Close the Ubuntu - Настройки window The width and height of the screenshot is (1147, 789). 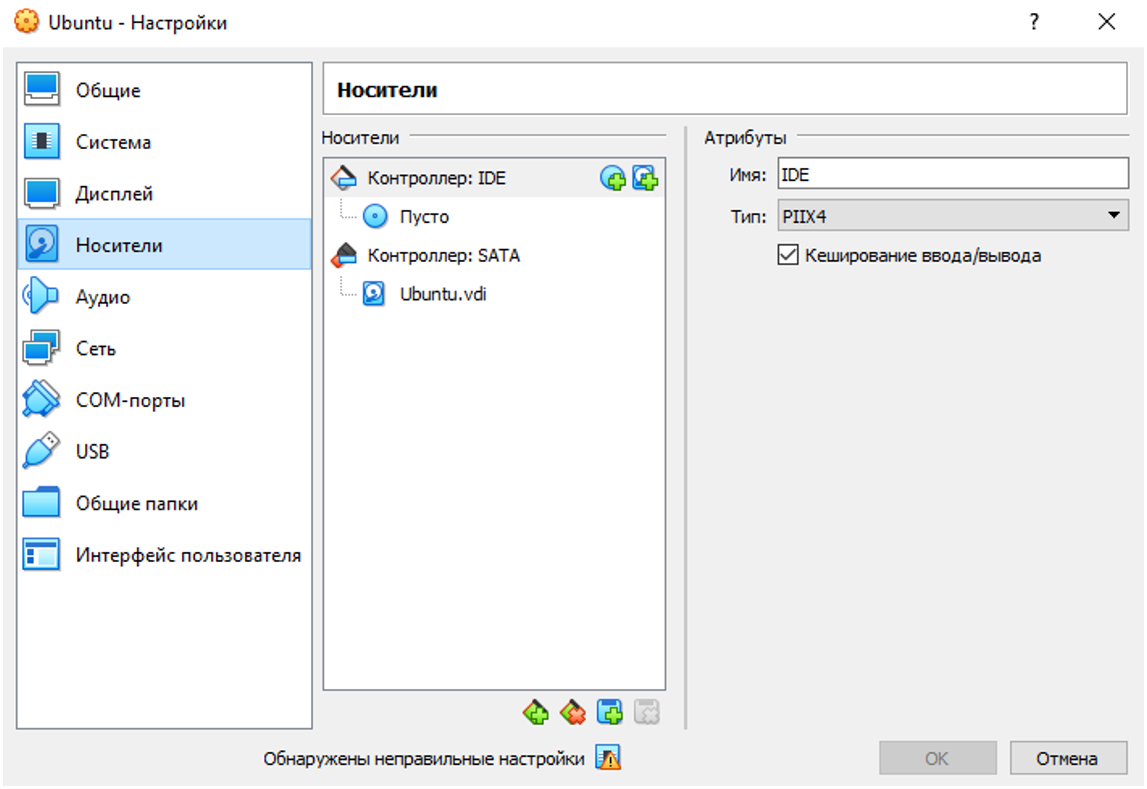[x=1107, y=22]
